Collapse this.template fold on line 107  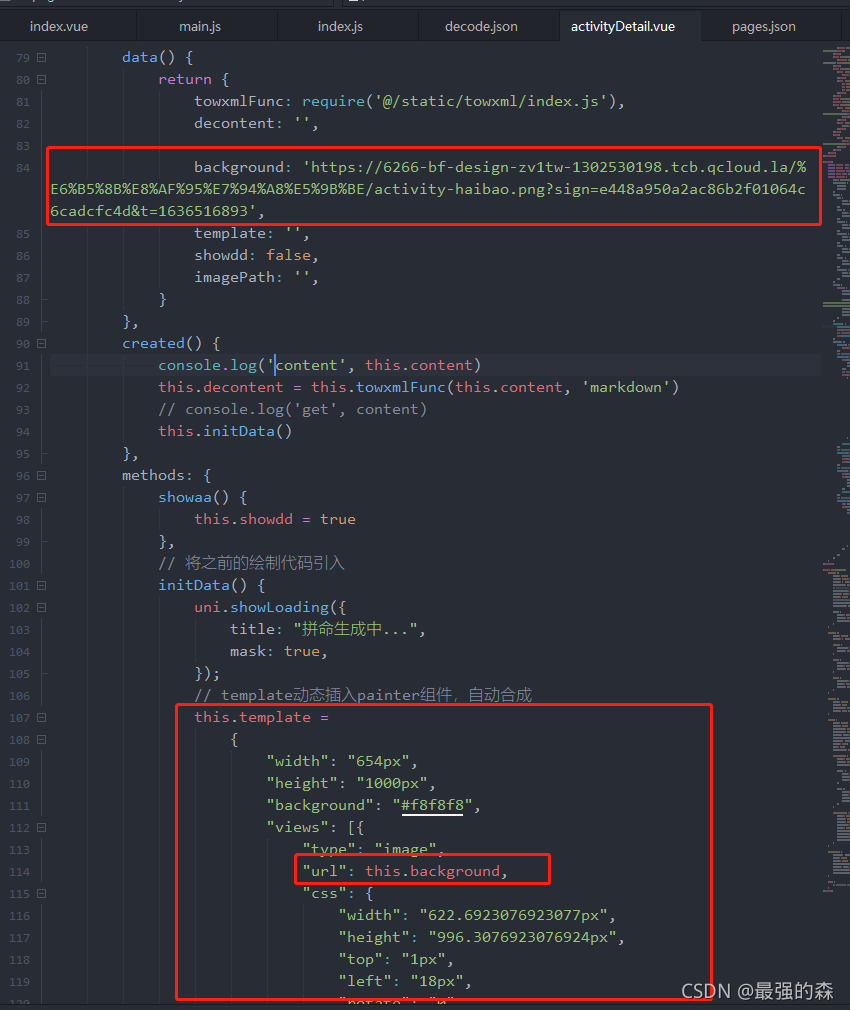[x=41, y=717]
